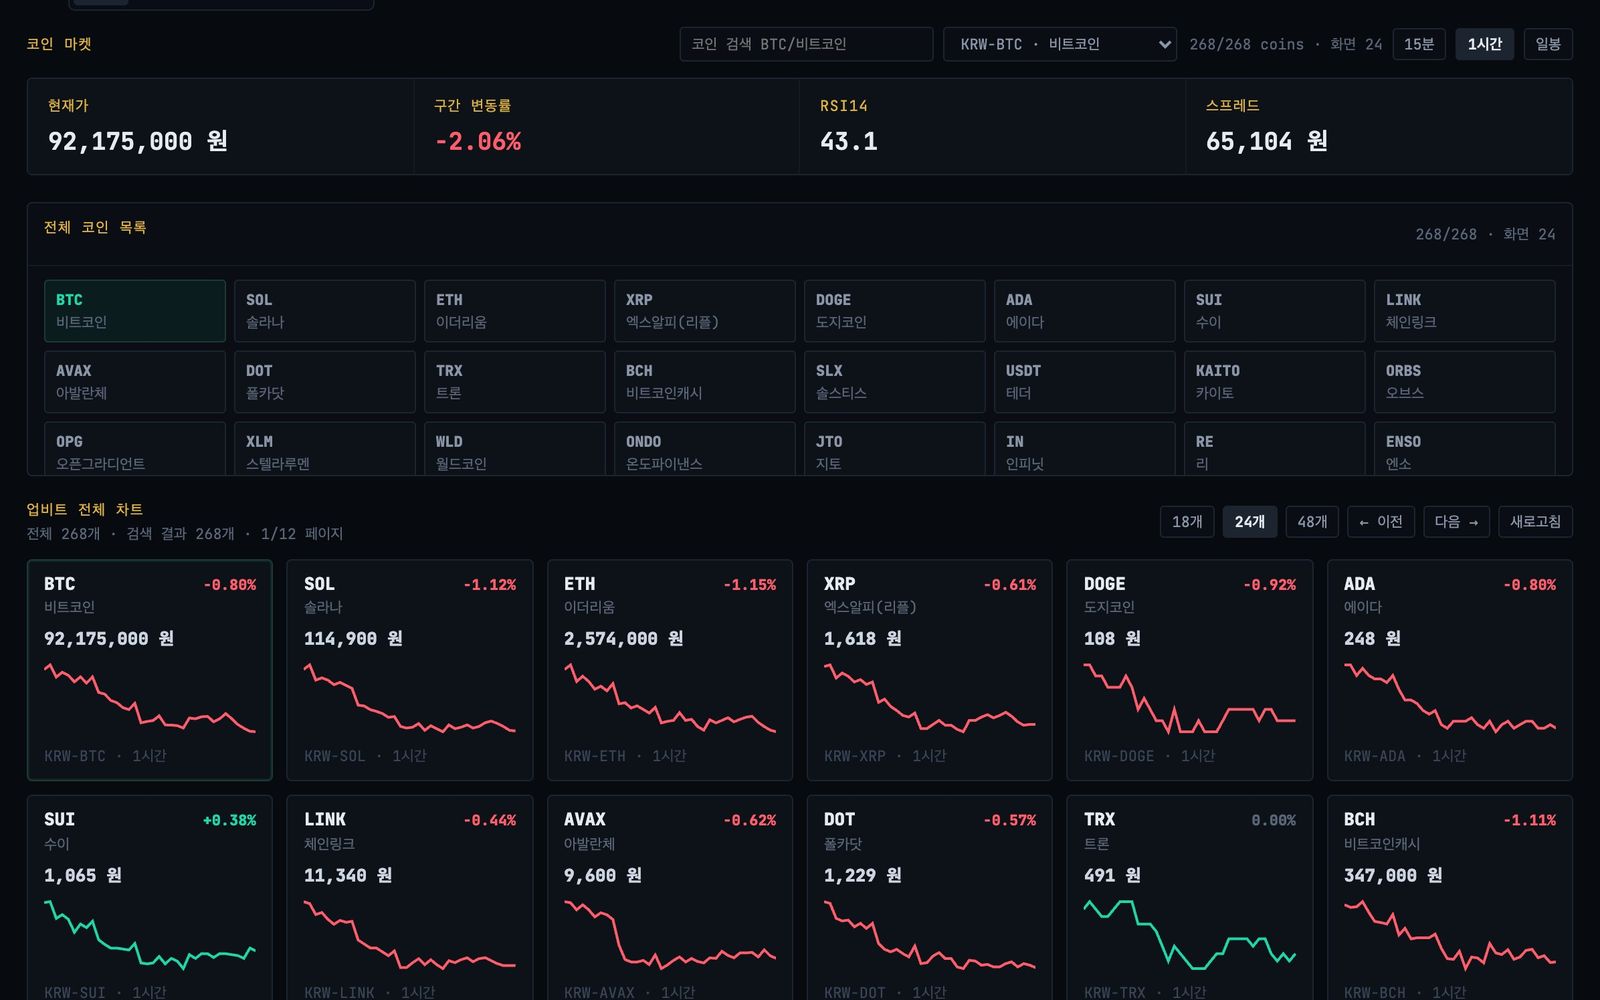
Task: Select SUI 수이 in coin list
Action: (1275, 311)
